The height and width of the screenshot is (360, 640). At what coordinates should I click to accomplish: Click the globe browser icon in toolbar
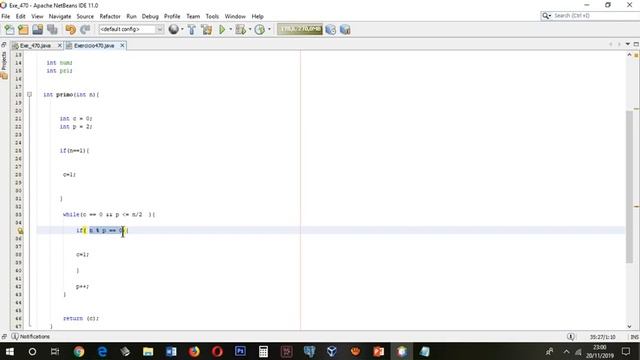173,29
